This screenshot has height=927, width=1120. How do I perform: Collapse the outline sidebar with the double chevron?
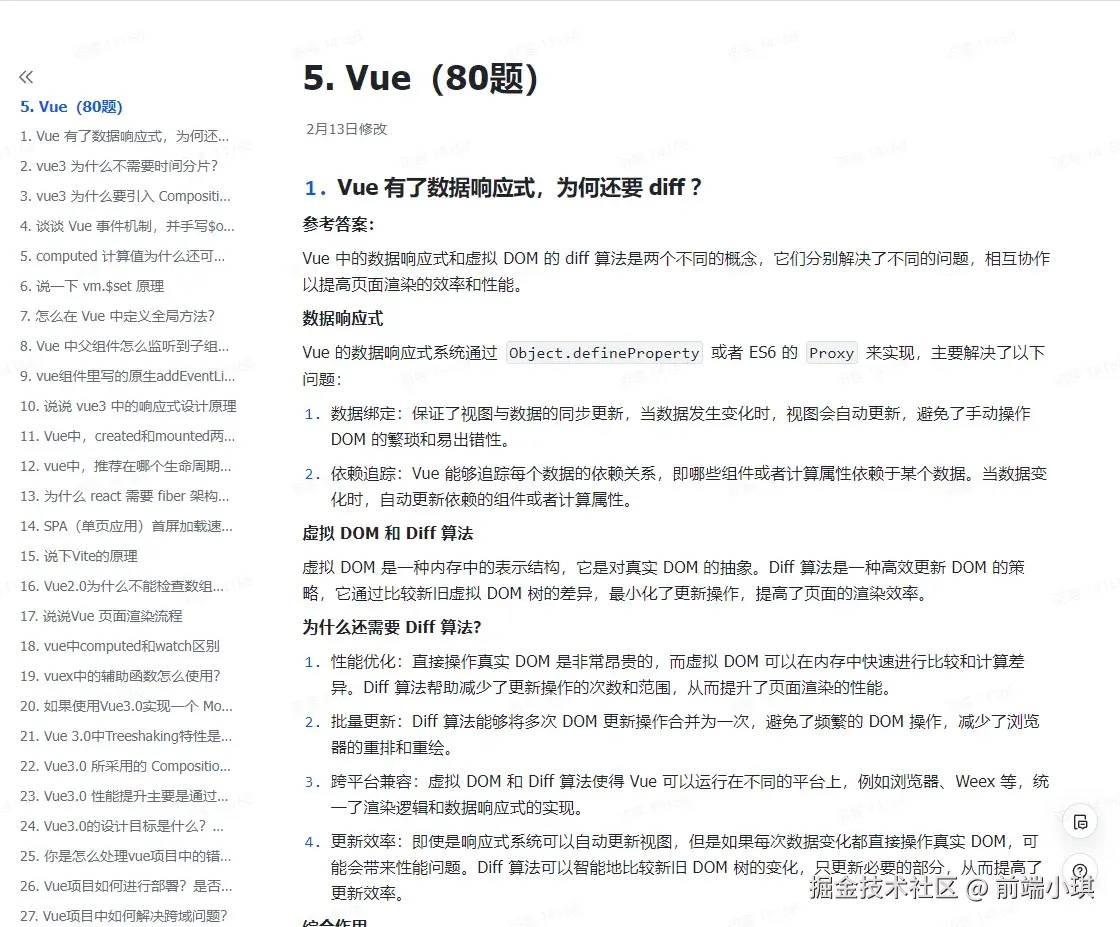point(26,77)
